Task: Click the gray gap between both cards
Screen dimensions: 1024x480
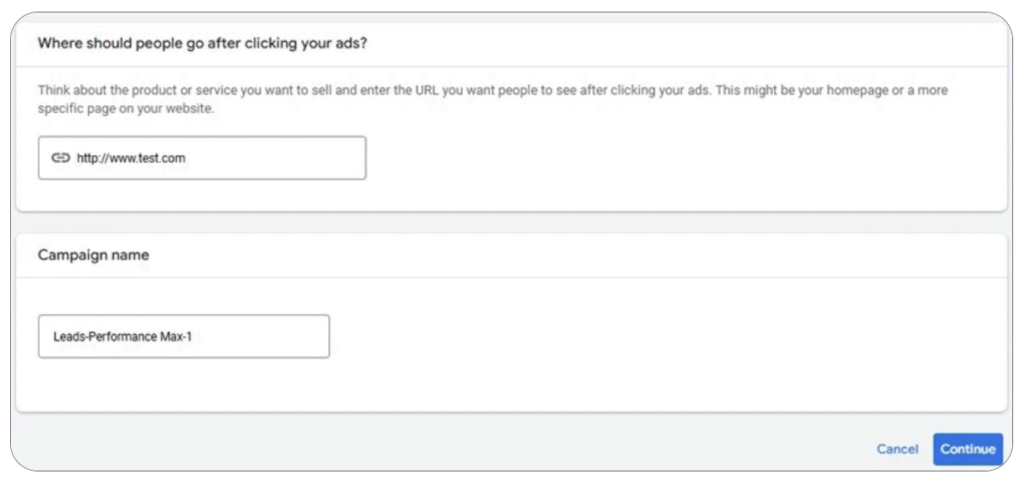Action: tap(511, 223)
